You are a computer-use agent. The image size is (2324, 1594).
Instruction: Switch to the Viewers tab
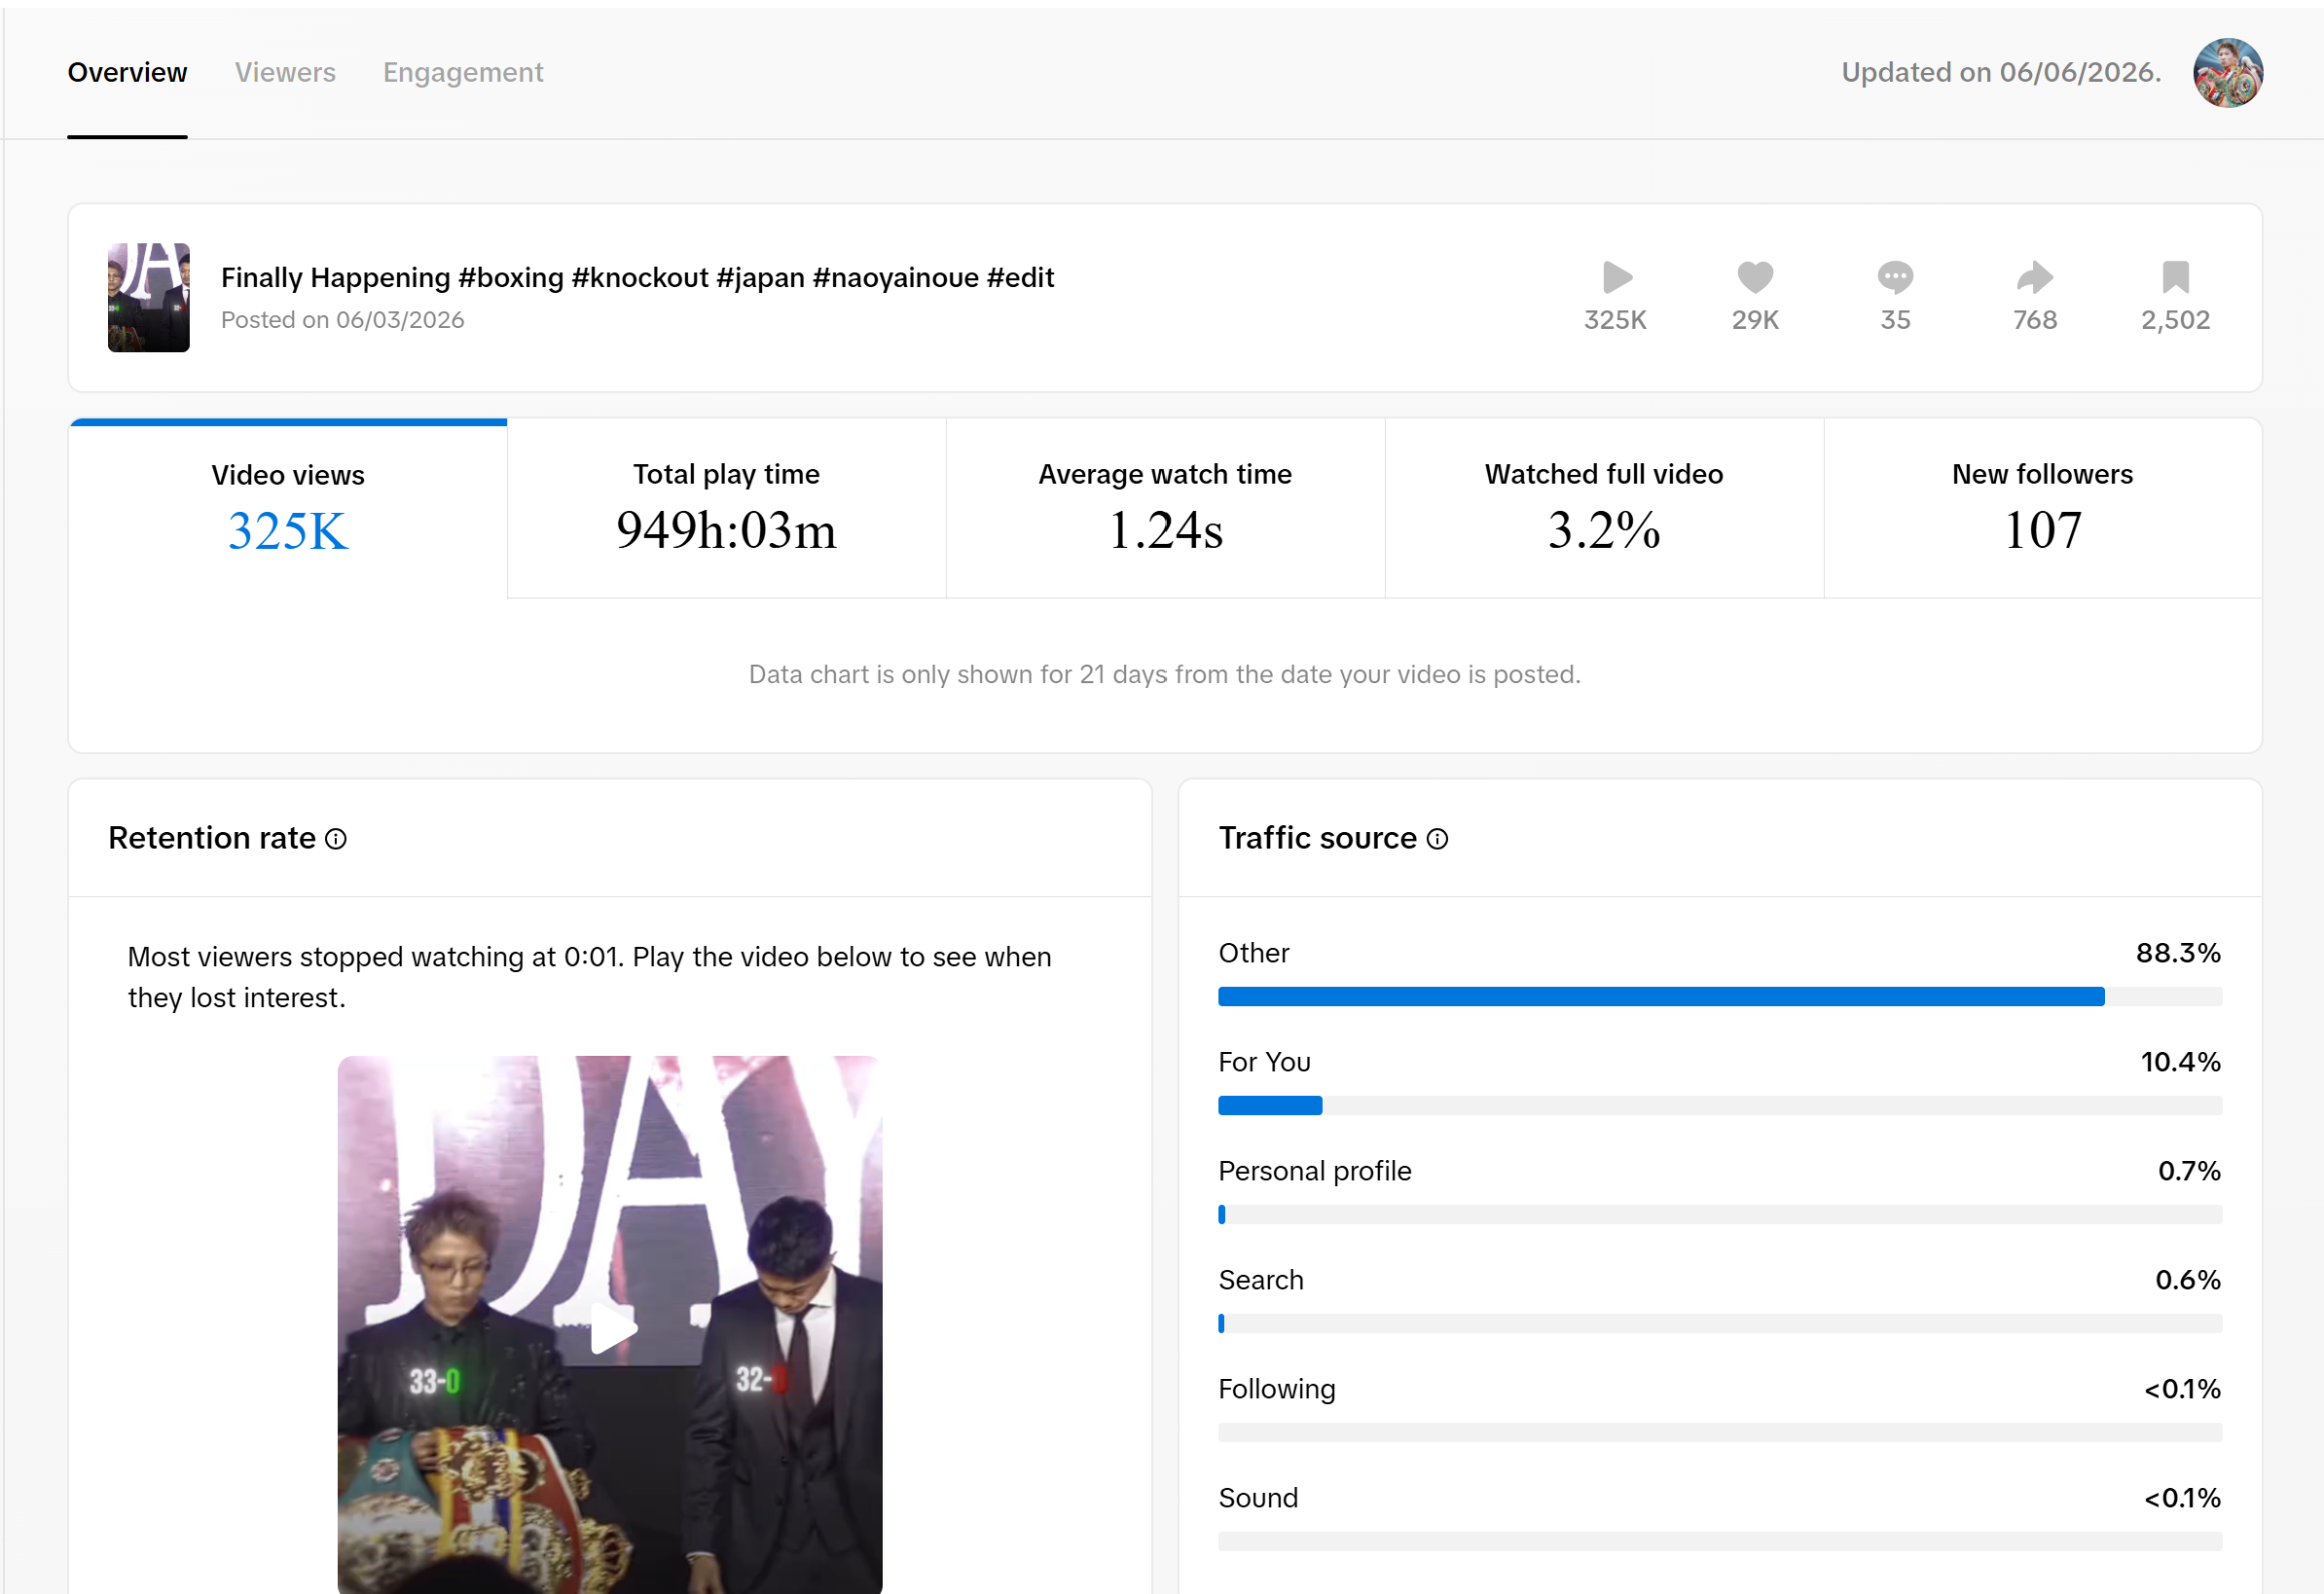(285, 72)
